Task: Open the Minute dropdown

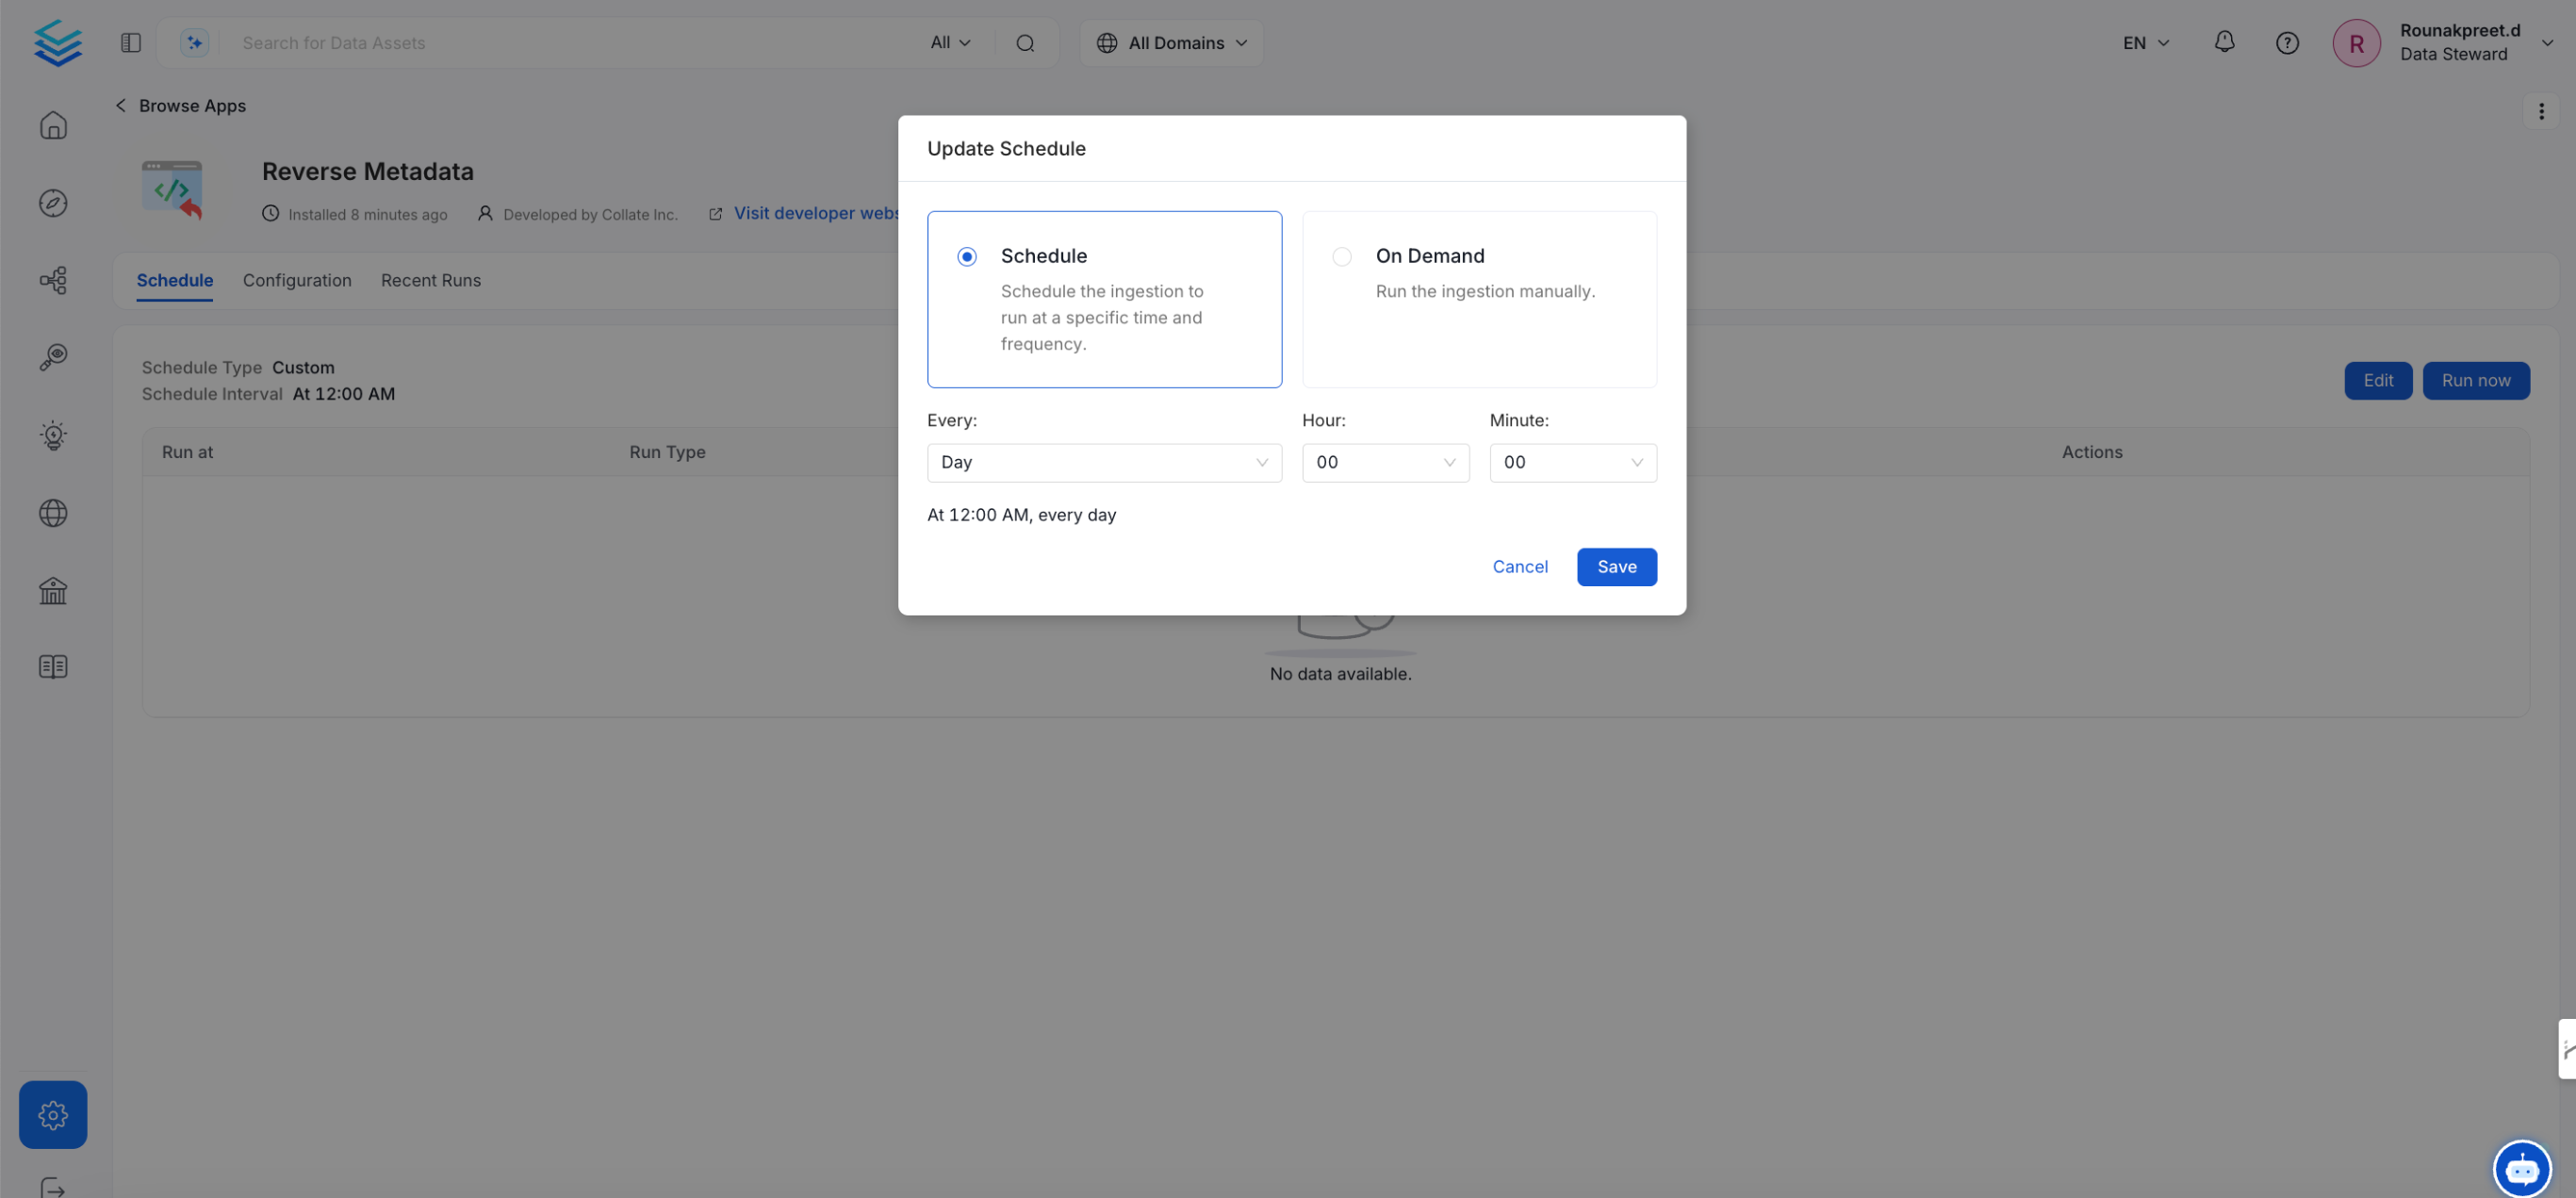Action: point(1572,462)
